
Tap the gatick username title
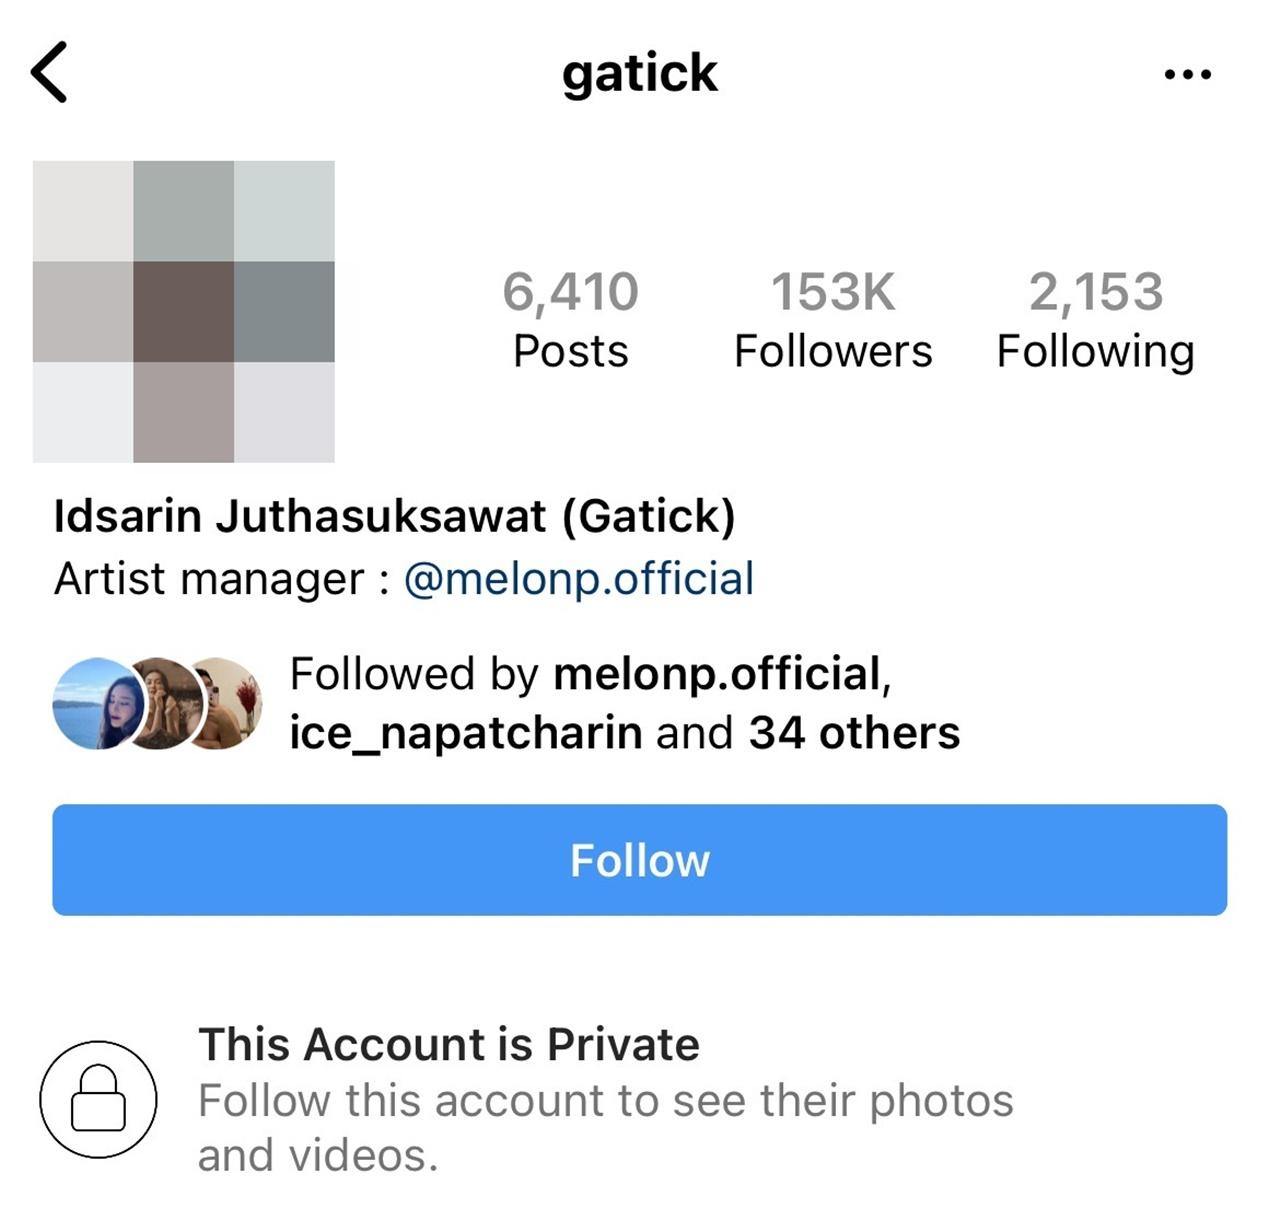point(639,73)
